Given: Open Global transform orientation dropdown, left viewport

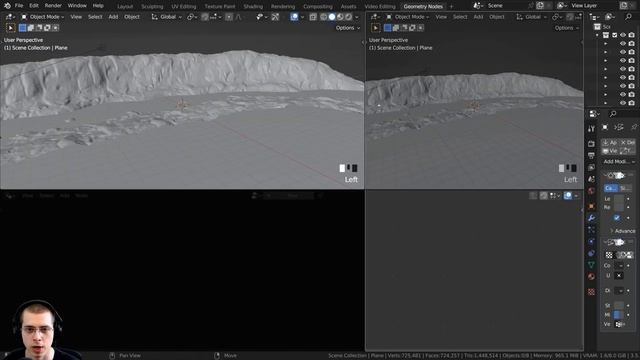Looking at the screenshot, I should (x=166, y=17).
